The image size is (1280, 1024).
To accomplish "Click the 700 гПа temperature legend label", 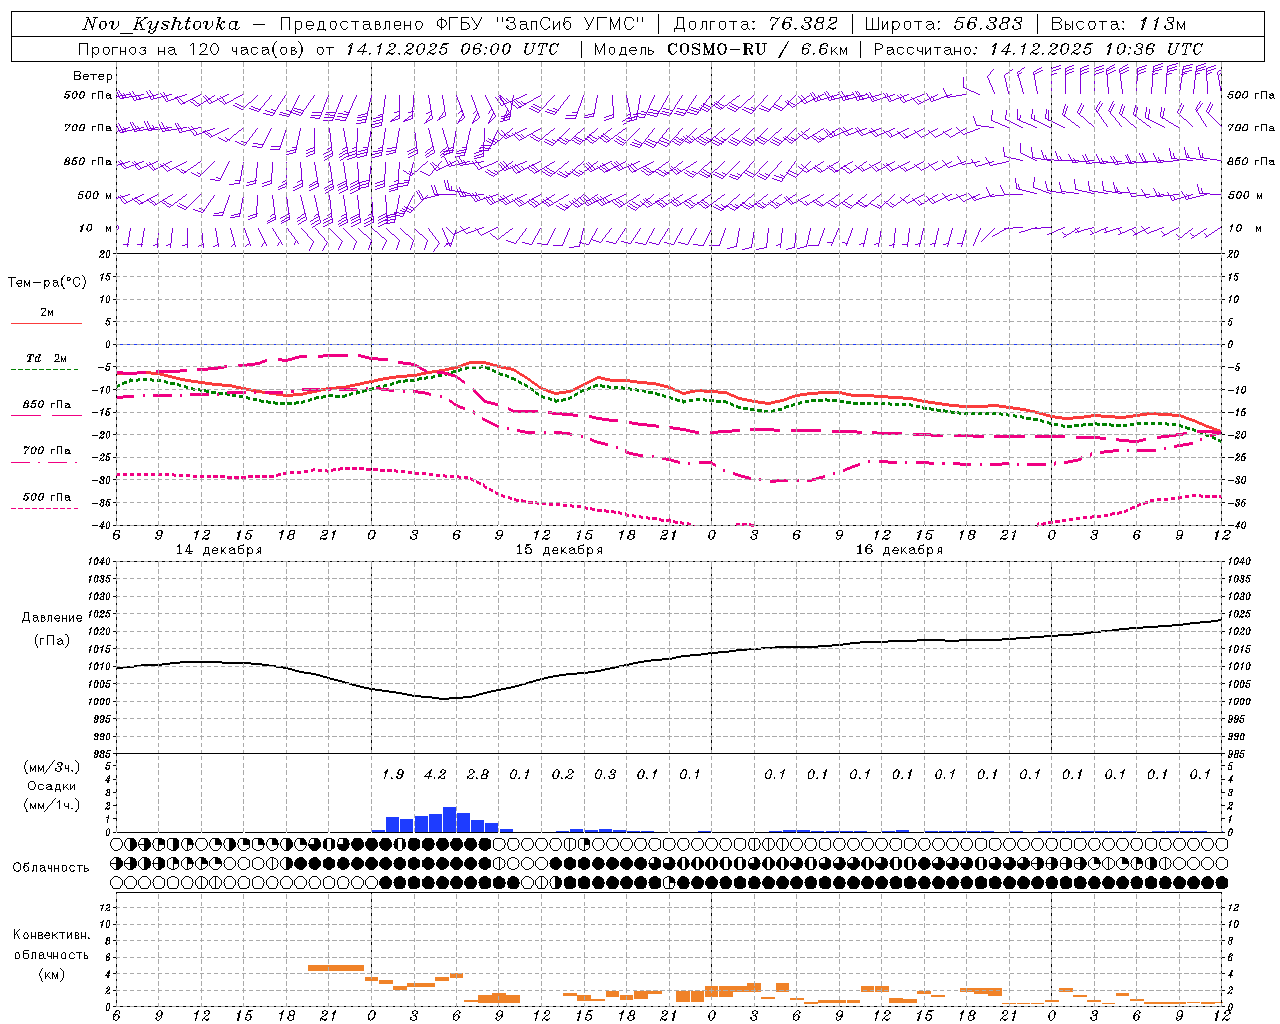I will (x=47, y=451).
